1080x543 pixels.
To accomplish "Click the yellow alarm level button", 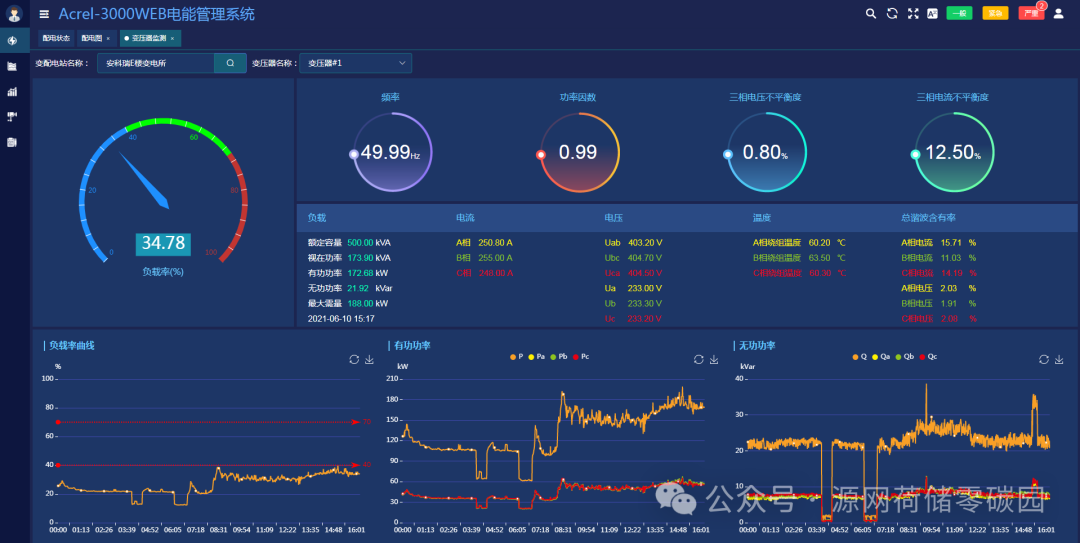I will (x=995, y=13).
